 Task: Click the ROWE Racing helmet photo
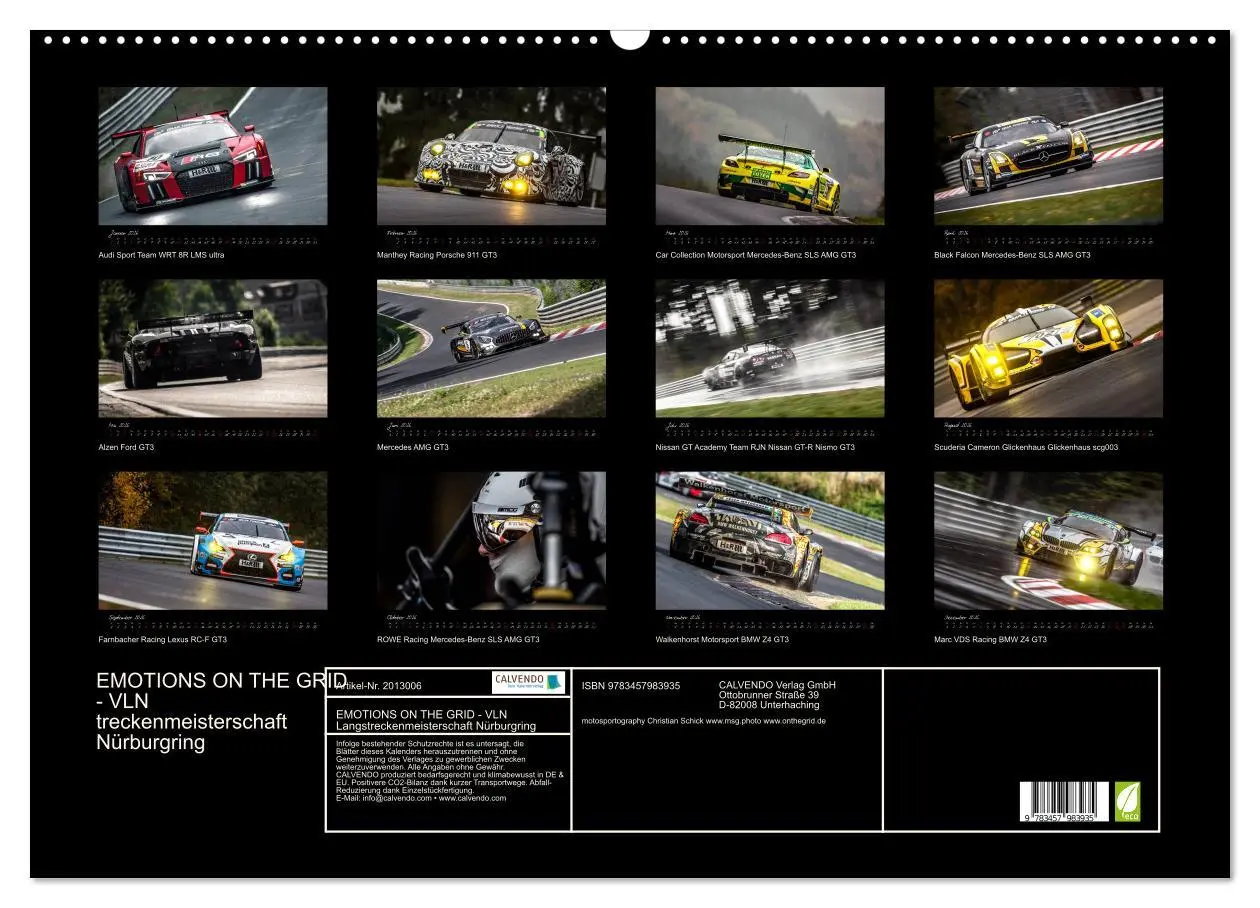click(491, 541)
